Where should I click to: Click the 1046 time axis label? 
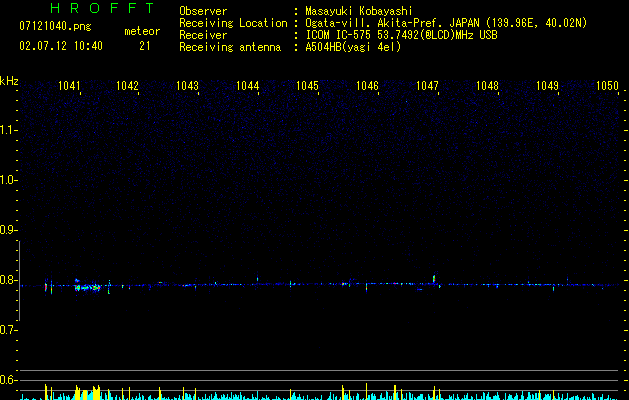367,86
